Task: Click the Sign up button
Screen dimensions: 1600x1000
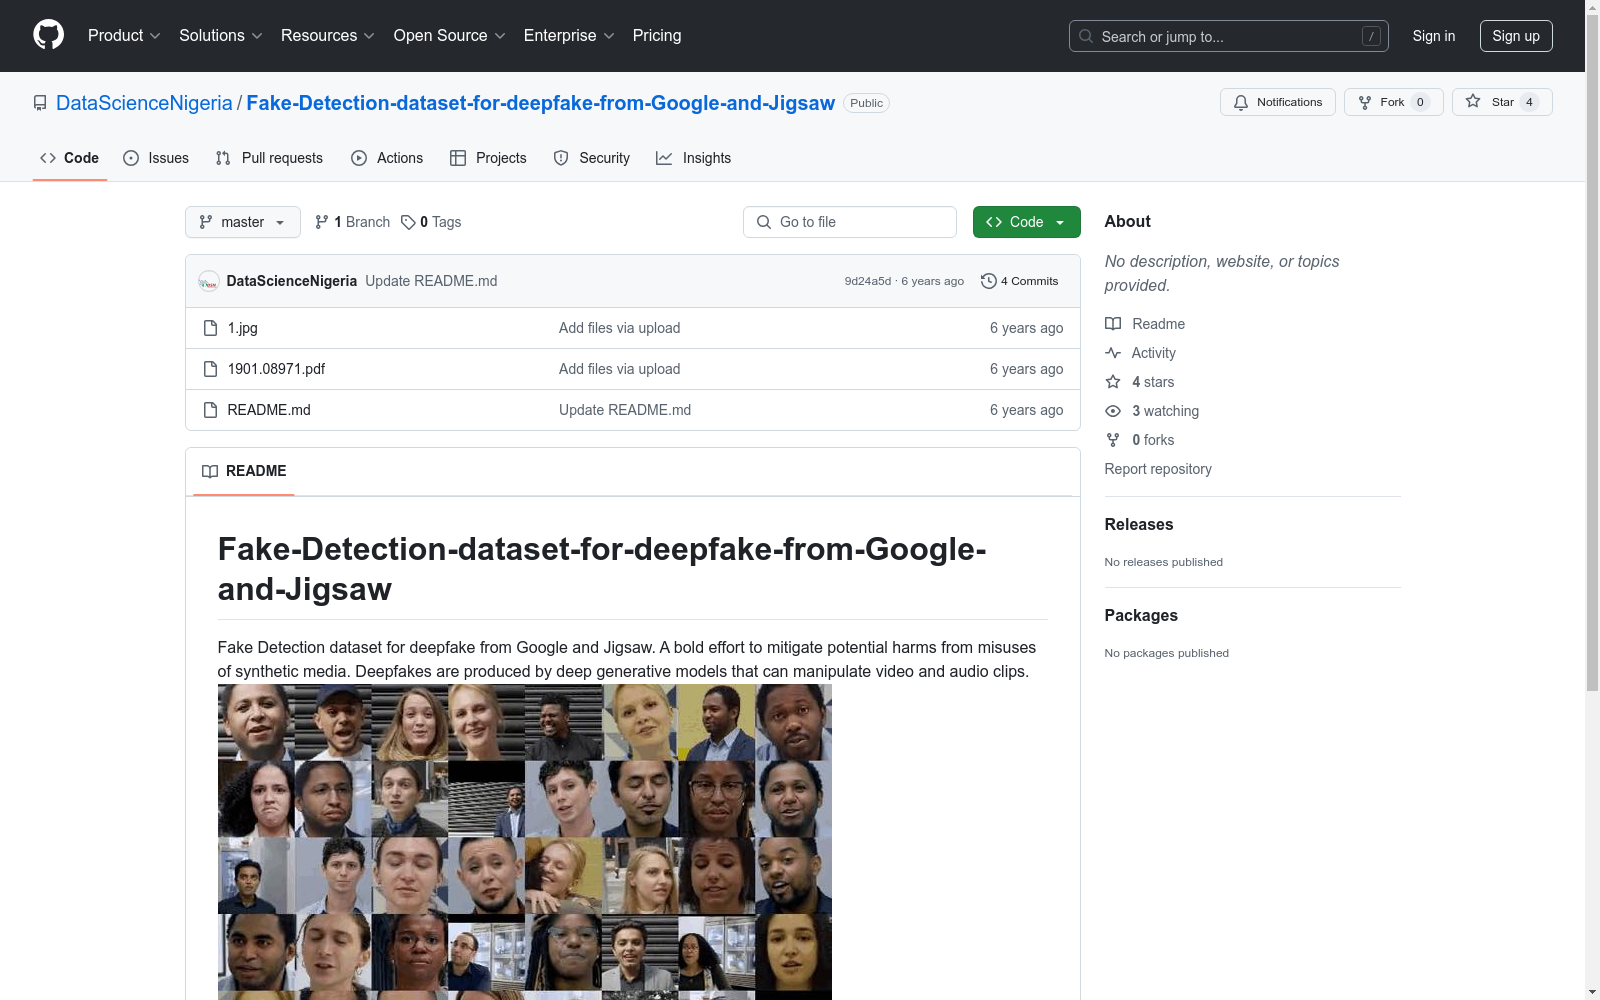Action: tap(1516, 36)
